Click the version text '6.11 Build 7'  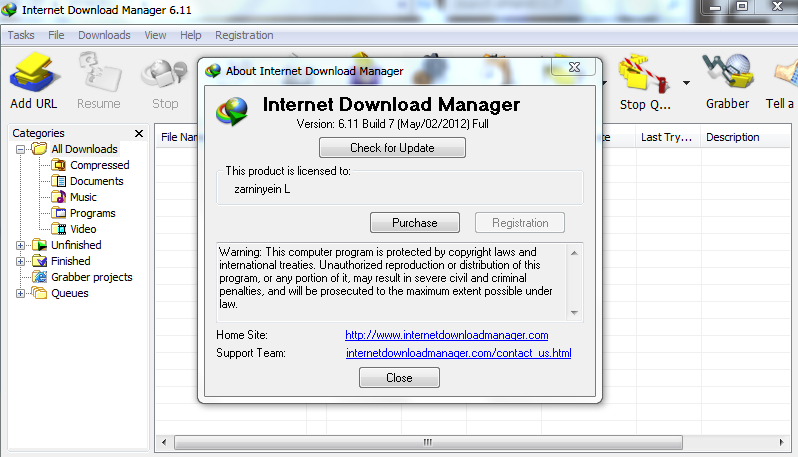[x=366, y=124]
